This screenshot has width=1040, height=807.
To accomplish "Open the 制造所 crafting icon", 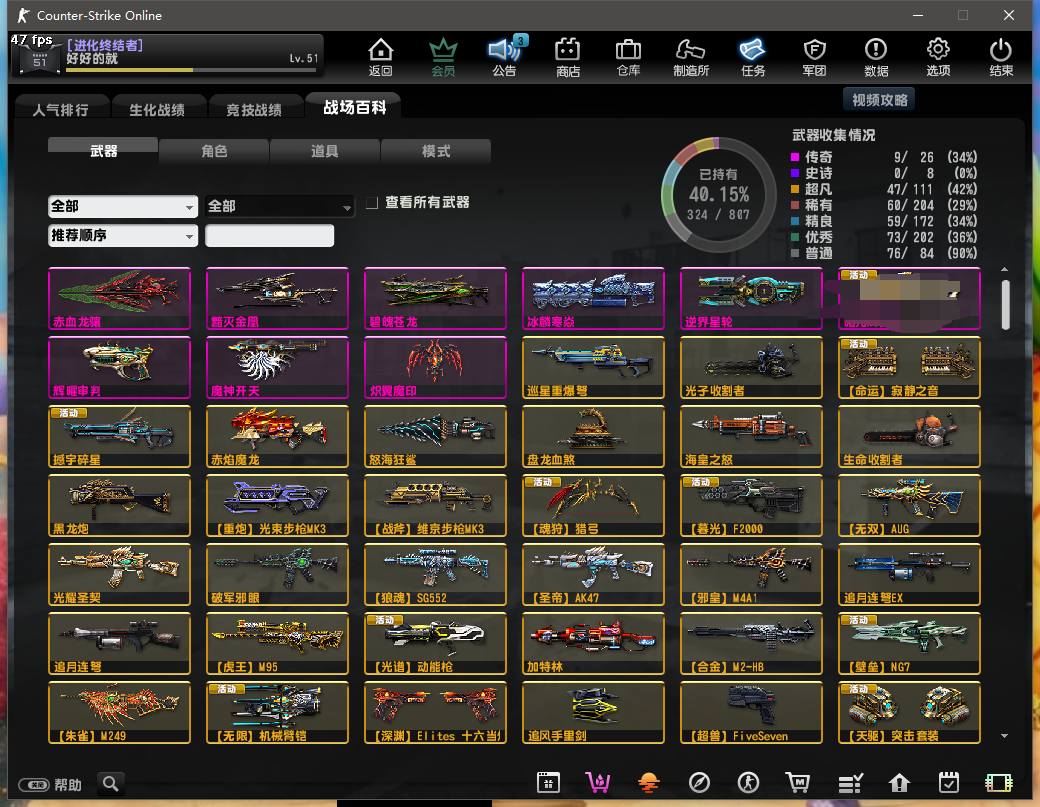I will click(x=691, y=56).
